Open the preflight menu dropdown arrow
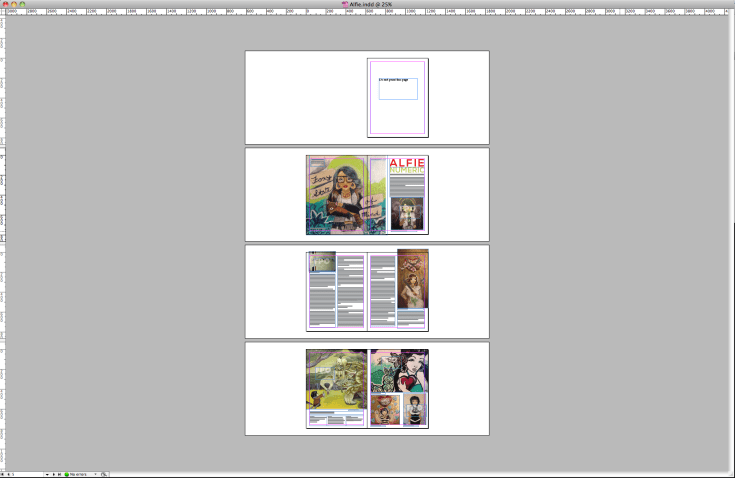The height and width of the screenshot is (478, 735). tap(95, 474)
